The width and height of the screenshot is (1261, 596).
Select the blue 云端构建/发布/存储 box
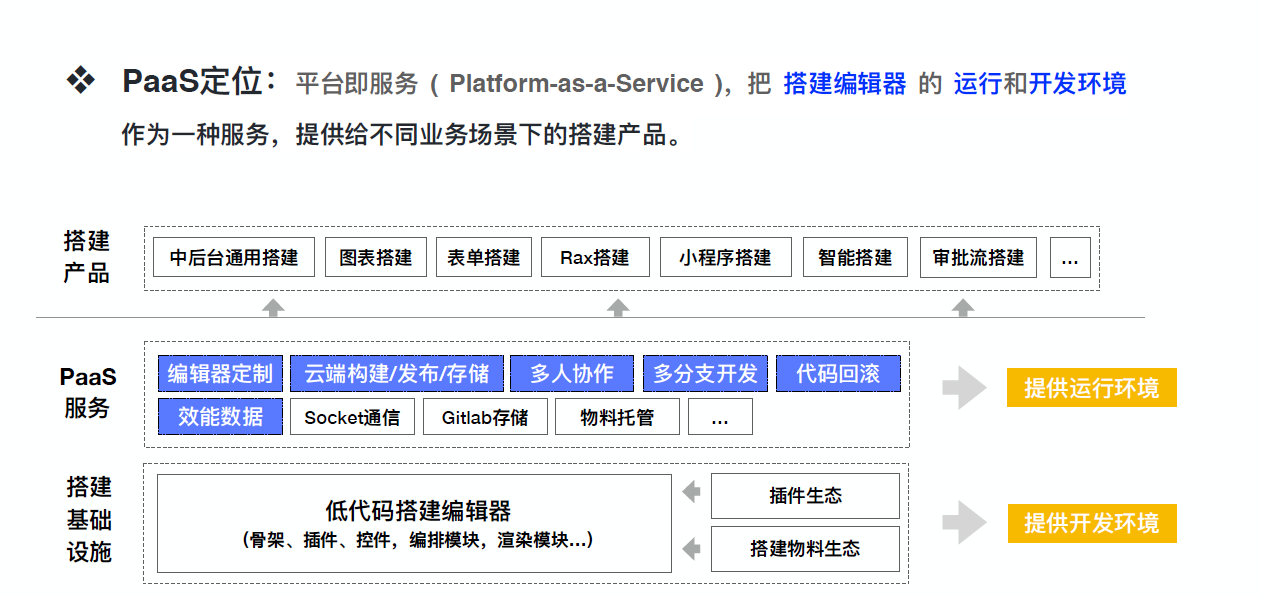397,374
